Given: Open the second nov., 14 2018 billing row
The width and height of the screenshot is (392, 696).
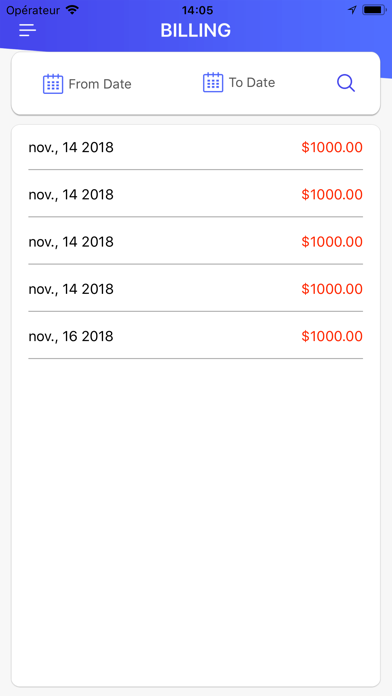Looking at the screenshot, I should coord(195,194).
